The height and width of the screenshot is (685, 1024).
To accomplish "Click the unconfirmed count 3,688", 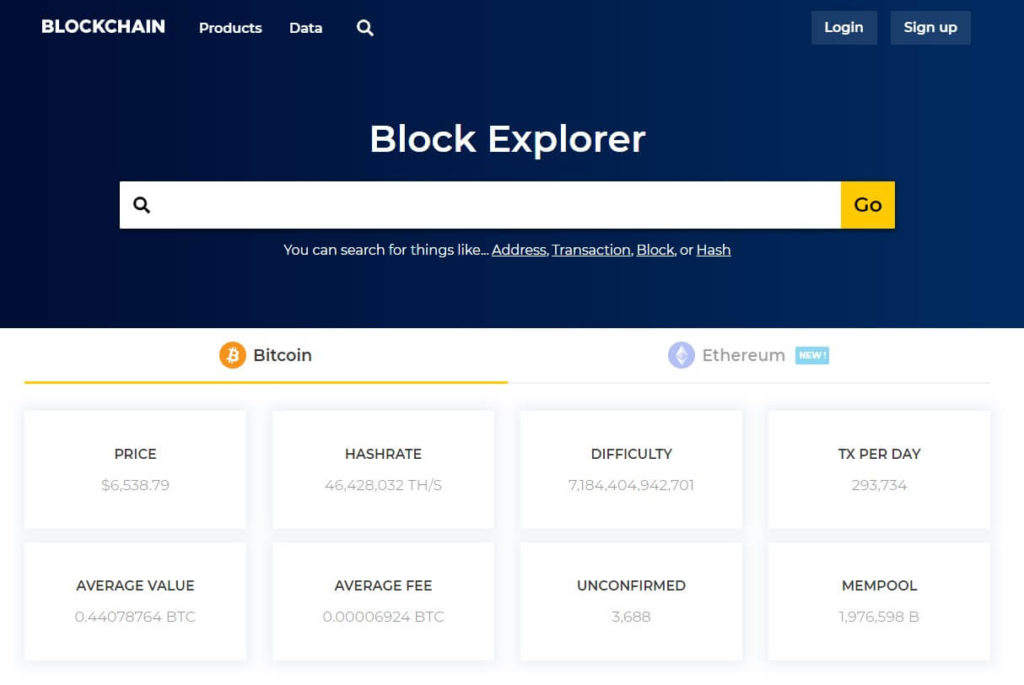I will tap(632, 617).
